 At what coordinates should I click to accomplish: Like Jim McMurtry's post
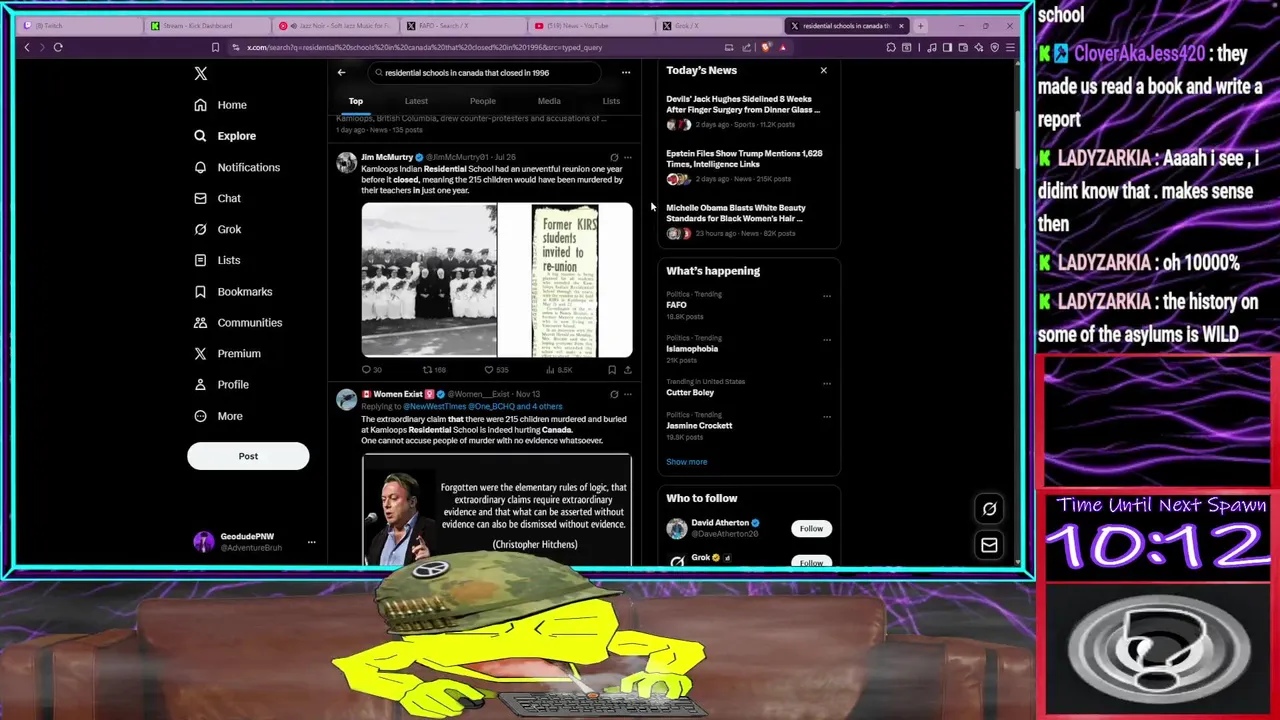click(x=495, y=370)
